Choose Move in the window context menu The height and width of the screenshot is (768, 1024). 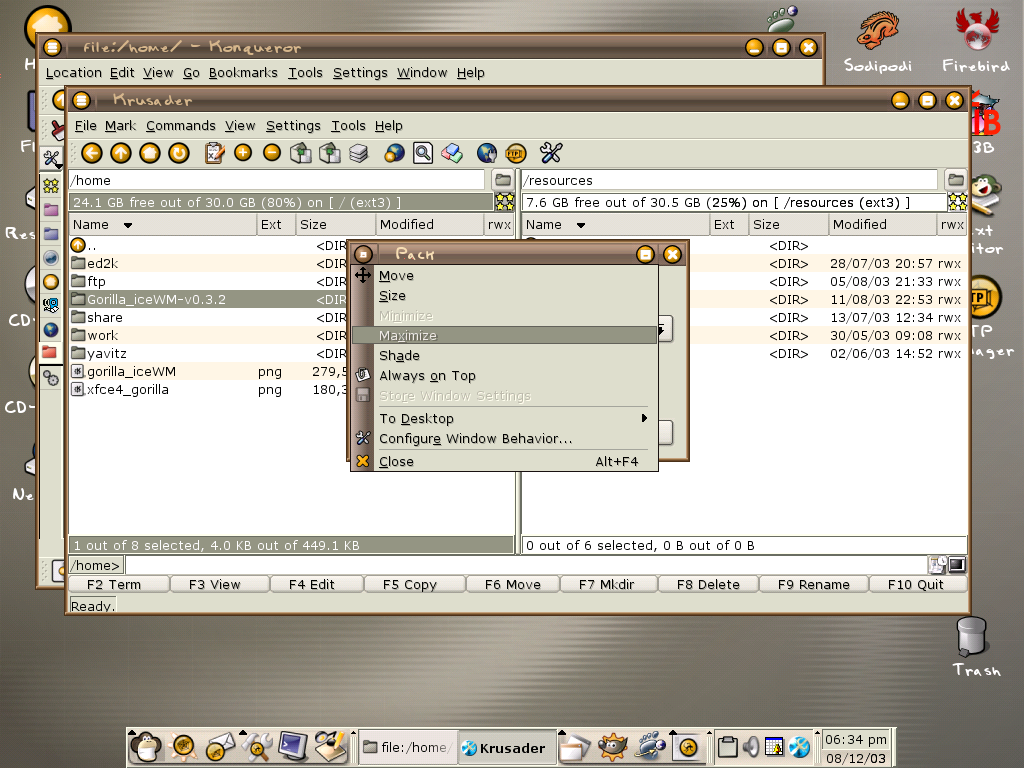(505, 276)
